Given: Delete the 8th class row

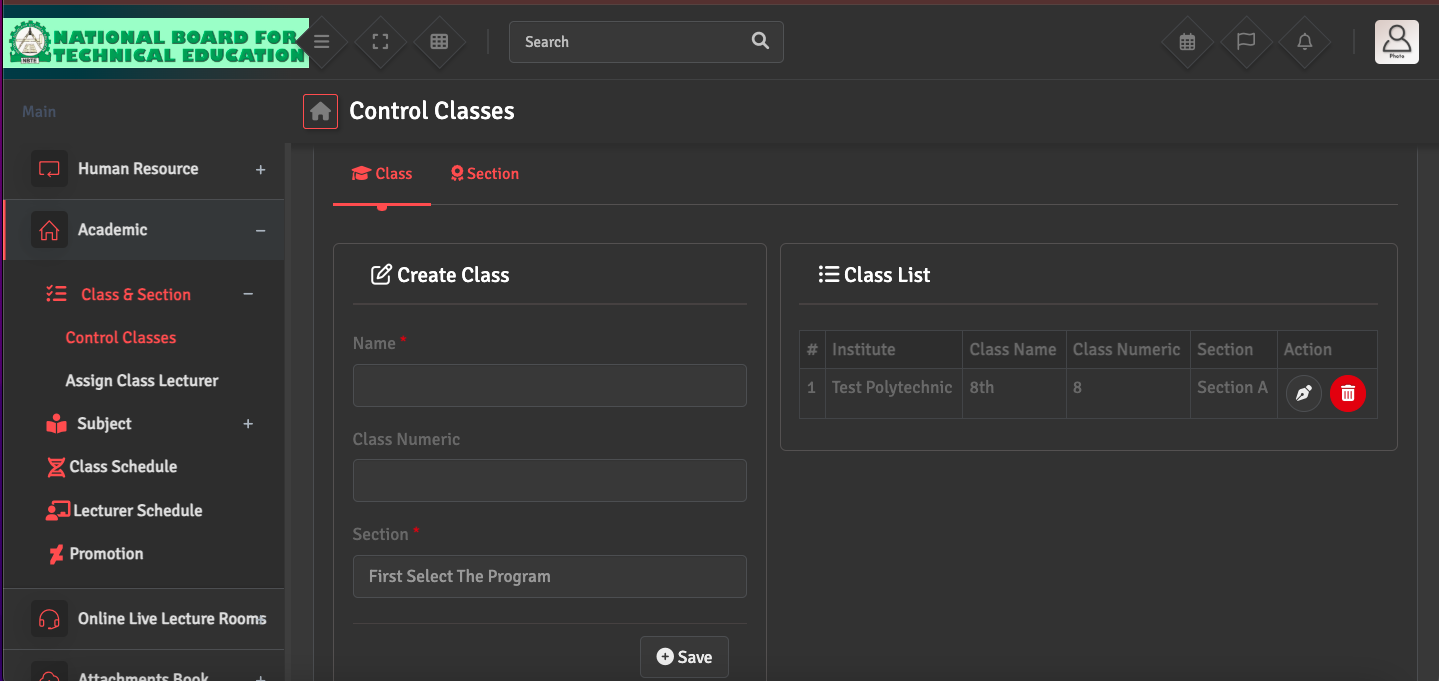Looking at the screenshot, I should click(x=1347, y=394).
